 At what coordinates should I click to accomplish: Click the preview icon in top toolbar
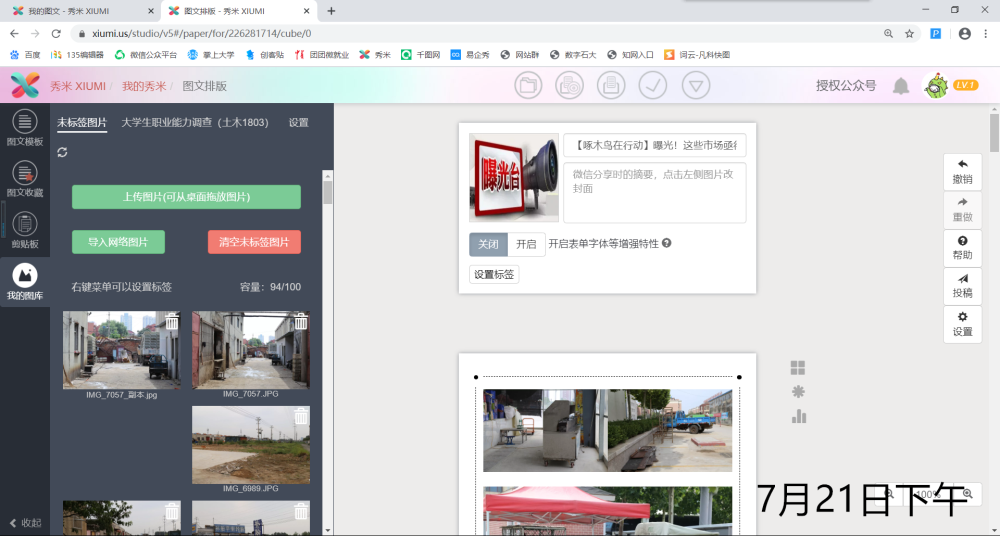pyautogui.click(x=570, y=86)
